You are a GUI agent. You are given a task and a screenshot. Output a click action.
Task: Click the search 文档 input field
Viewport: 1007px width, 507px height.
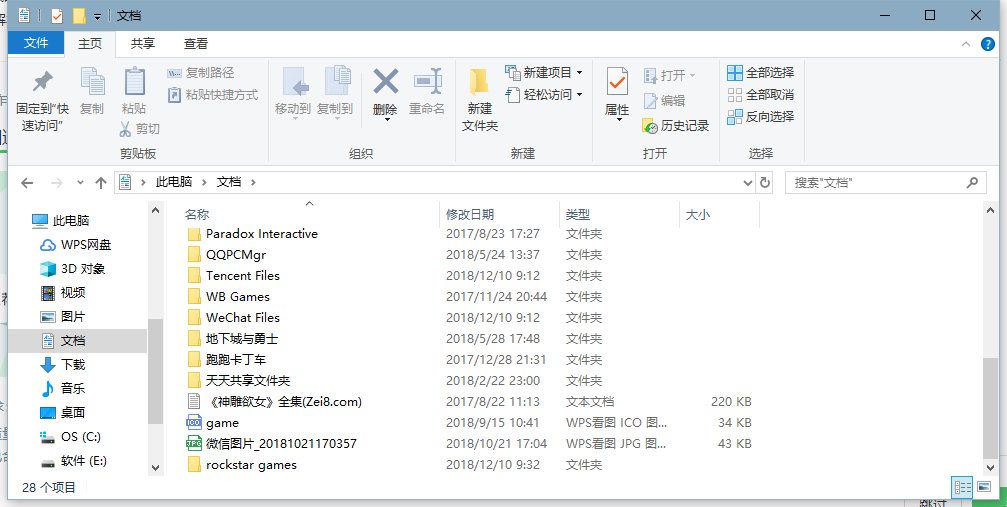pos(886,182)
